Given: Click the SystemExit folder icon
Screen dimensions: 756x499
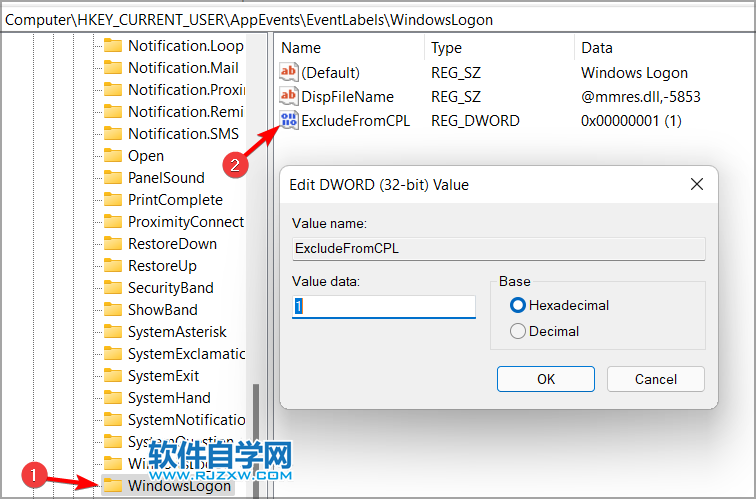Looking at the screenshot, I should (x=112, y=376).
